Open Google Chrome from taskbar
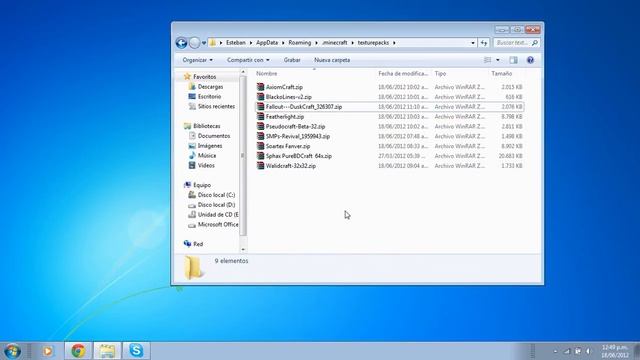The width and height of the screenshot is (640, 360). [78, 351]
